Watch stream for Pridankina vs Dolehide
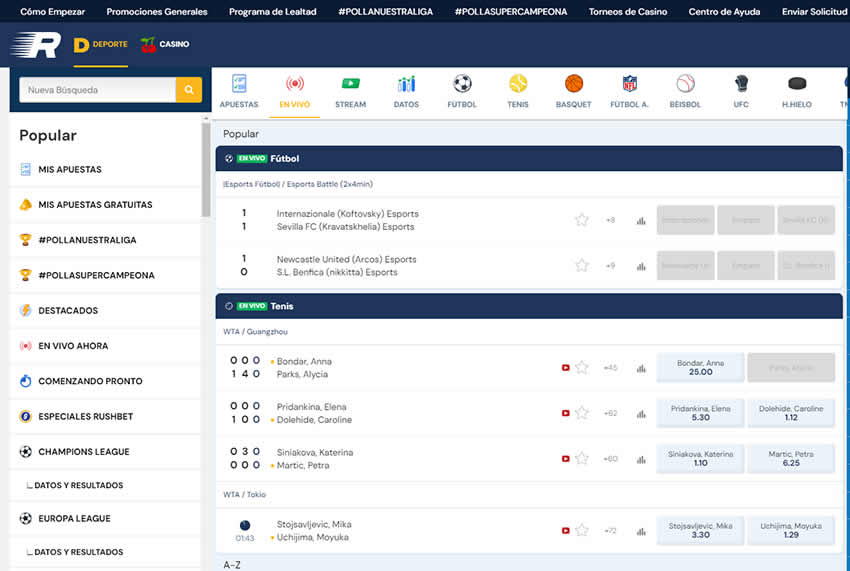Image resolution: width=850 pixels, height=571 pixels. (x=565, y=413)
